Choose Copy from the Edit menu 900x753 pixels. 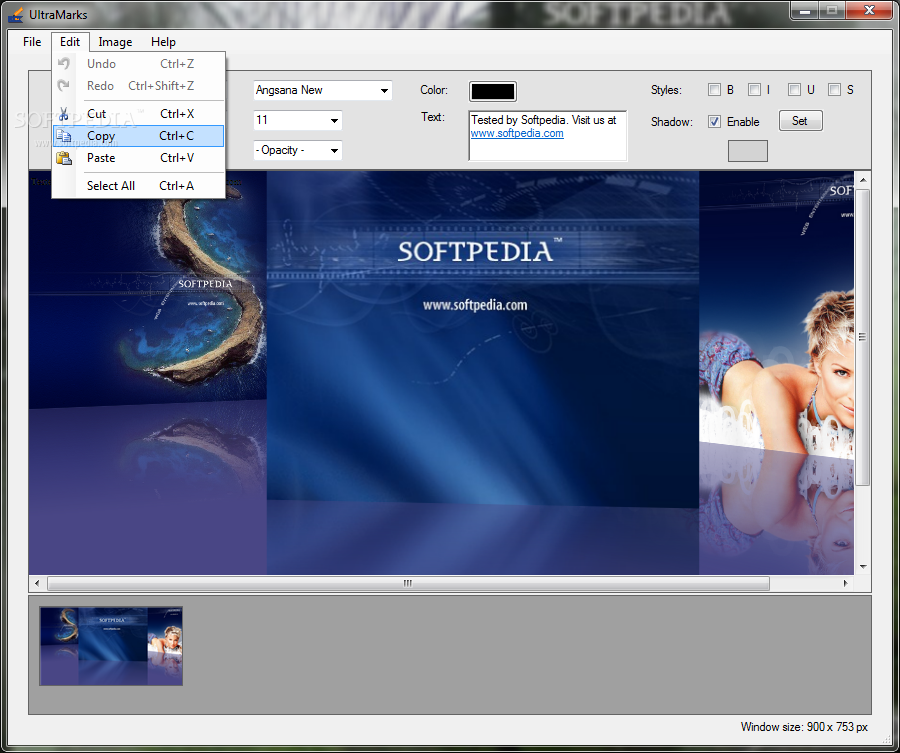click(x=138, y=136)
